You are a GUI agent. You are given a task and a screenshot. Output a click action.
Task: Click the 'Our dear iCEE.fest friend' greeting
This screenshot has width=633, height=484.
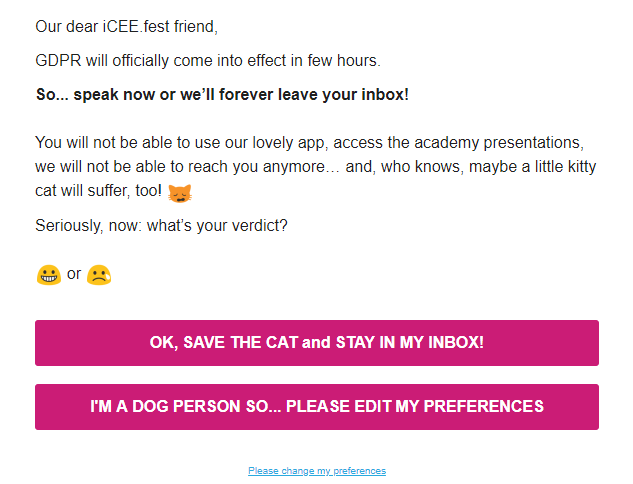pyautogui.click(x=126, y=27)
